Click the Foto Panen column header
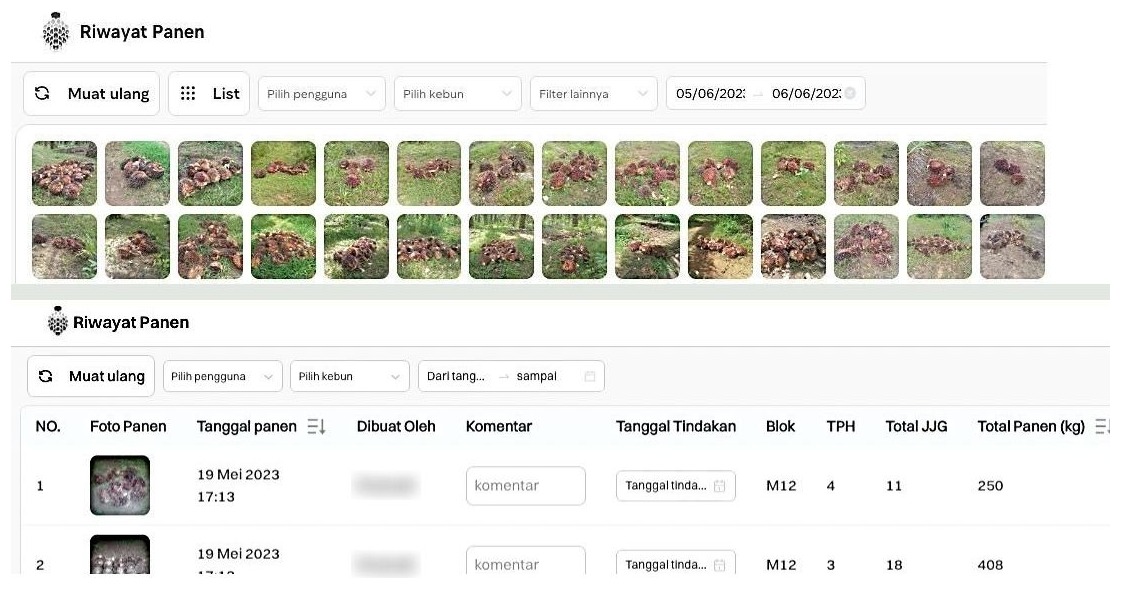 [x=128, y=427]
